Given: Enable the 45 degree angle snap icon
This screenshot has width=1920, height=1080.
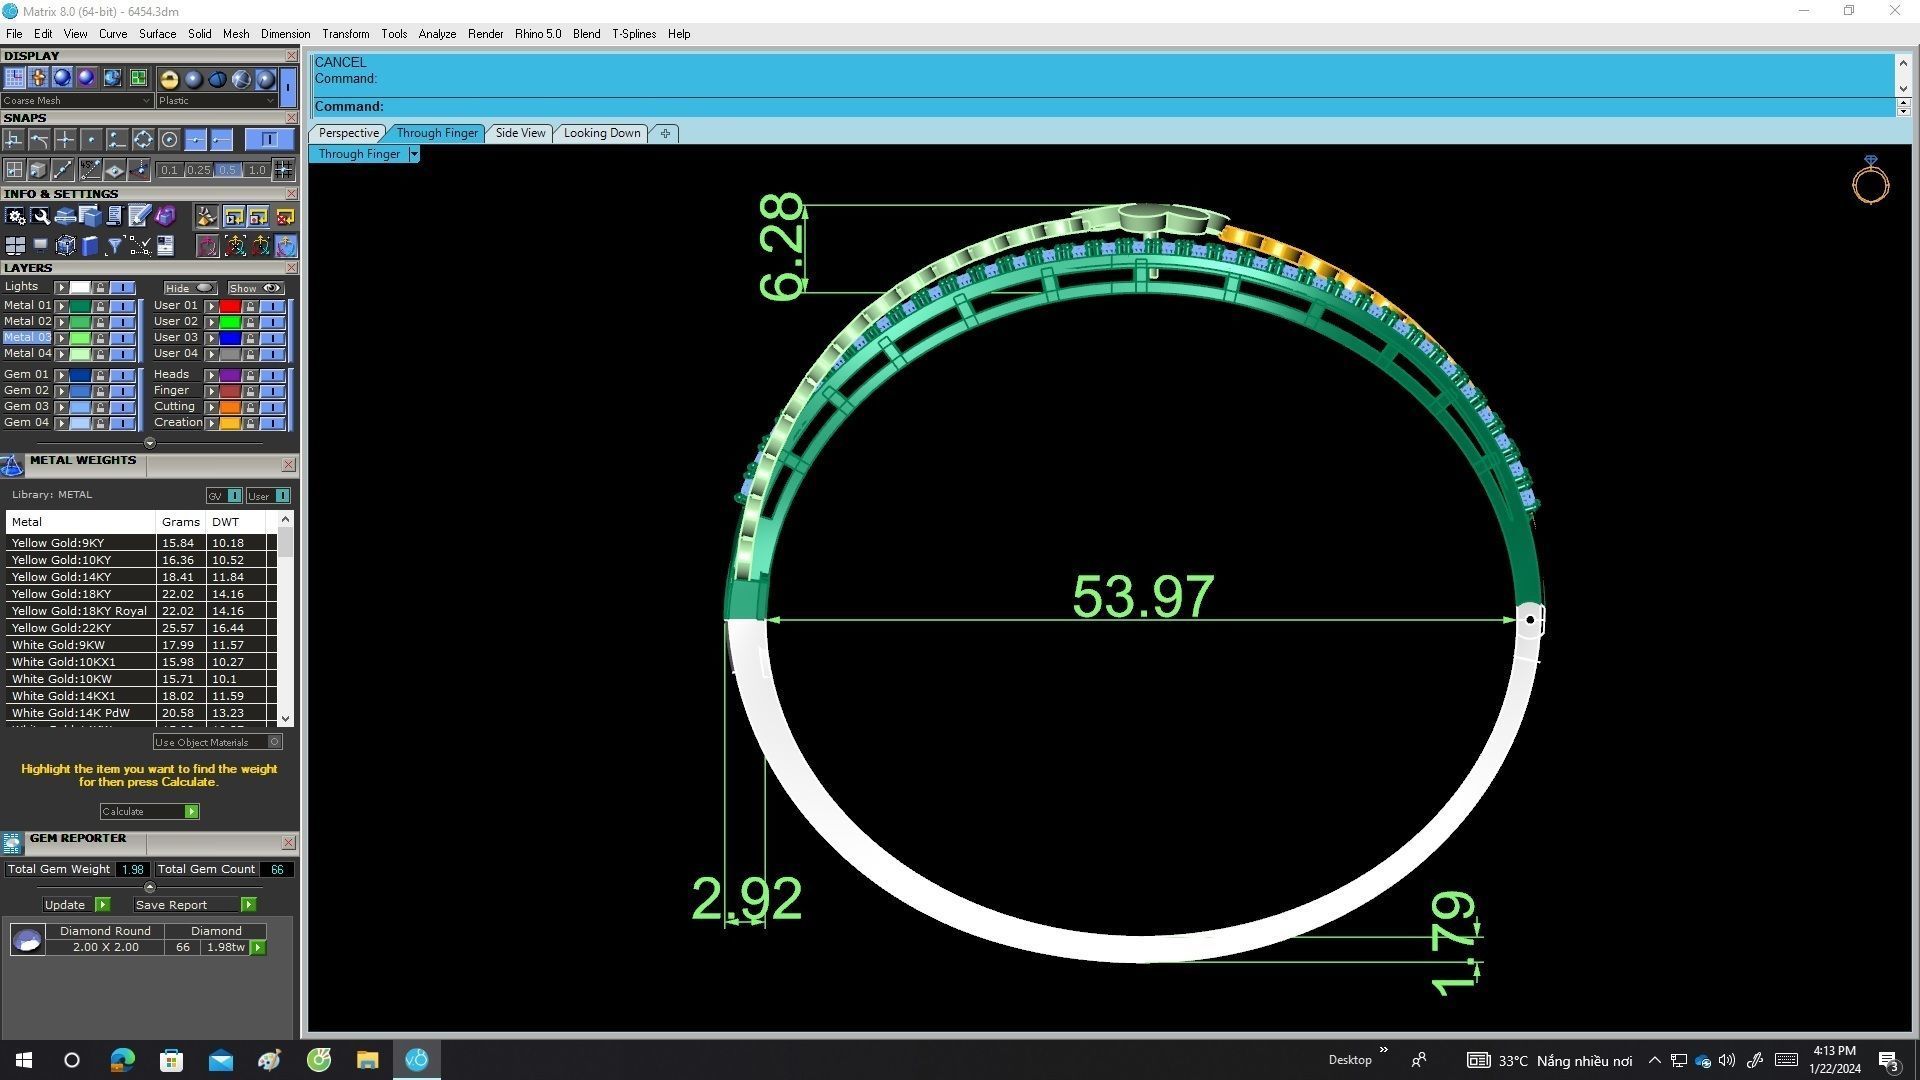Looking at the screenshot, I should (89, 170).
